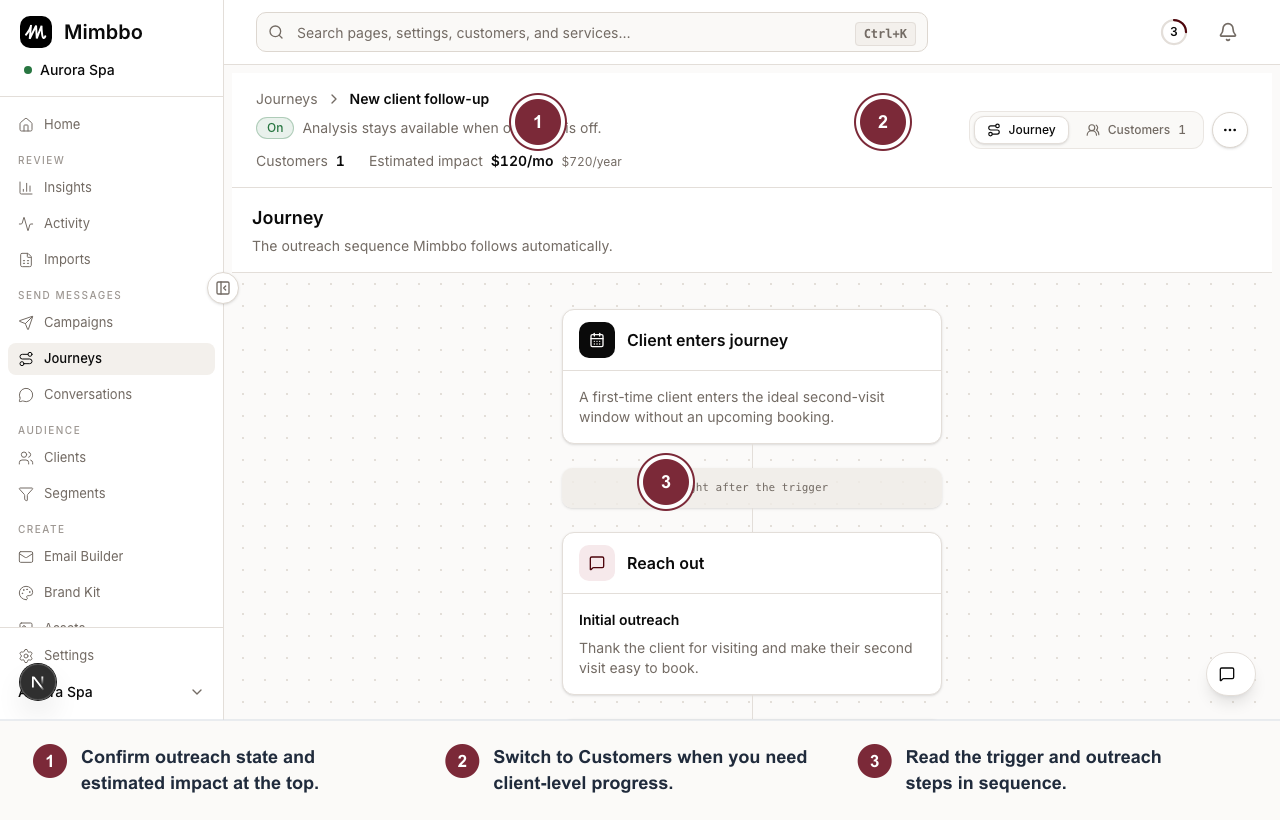Click the calendar icon on the trigger card
The height and width of the screenshot is (820, 1280).
tap(597, 340)
